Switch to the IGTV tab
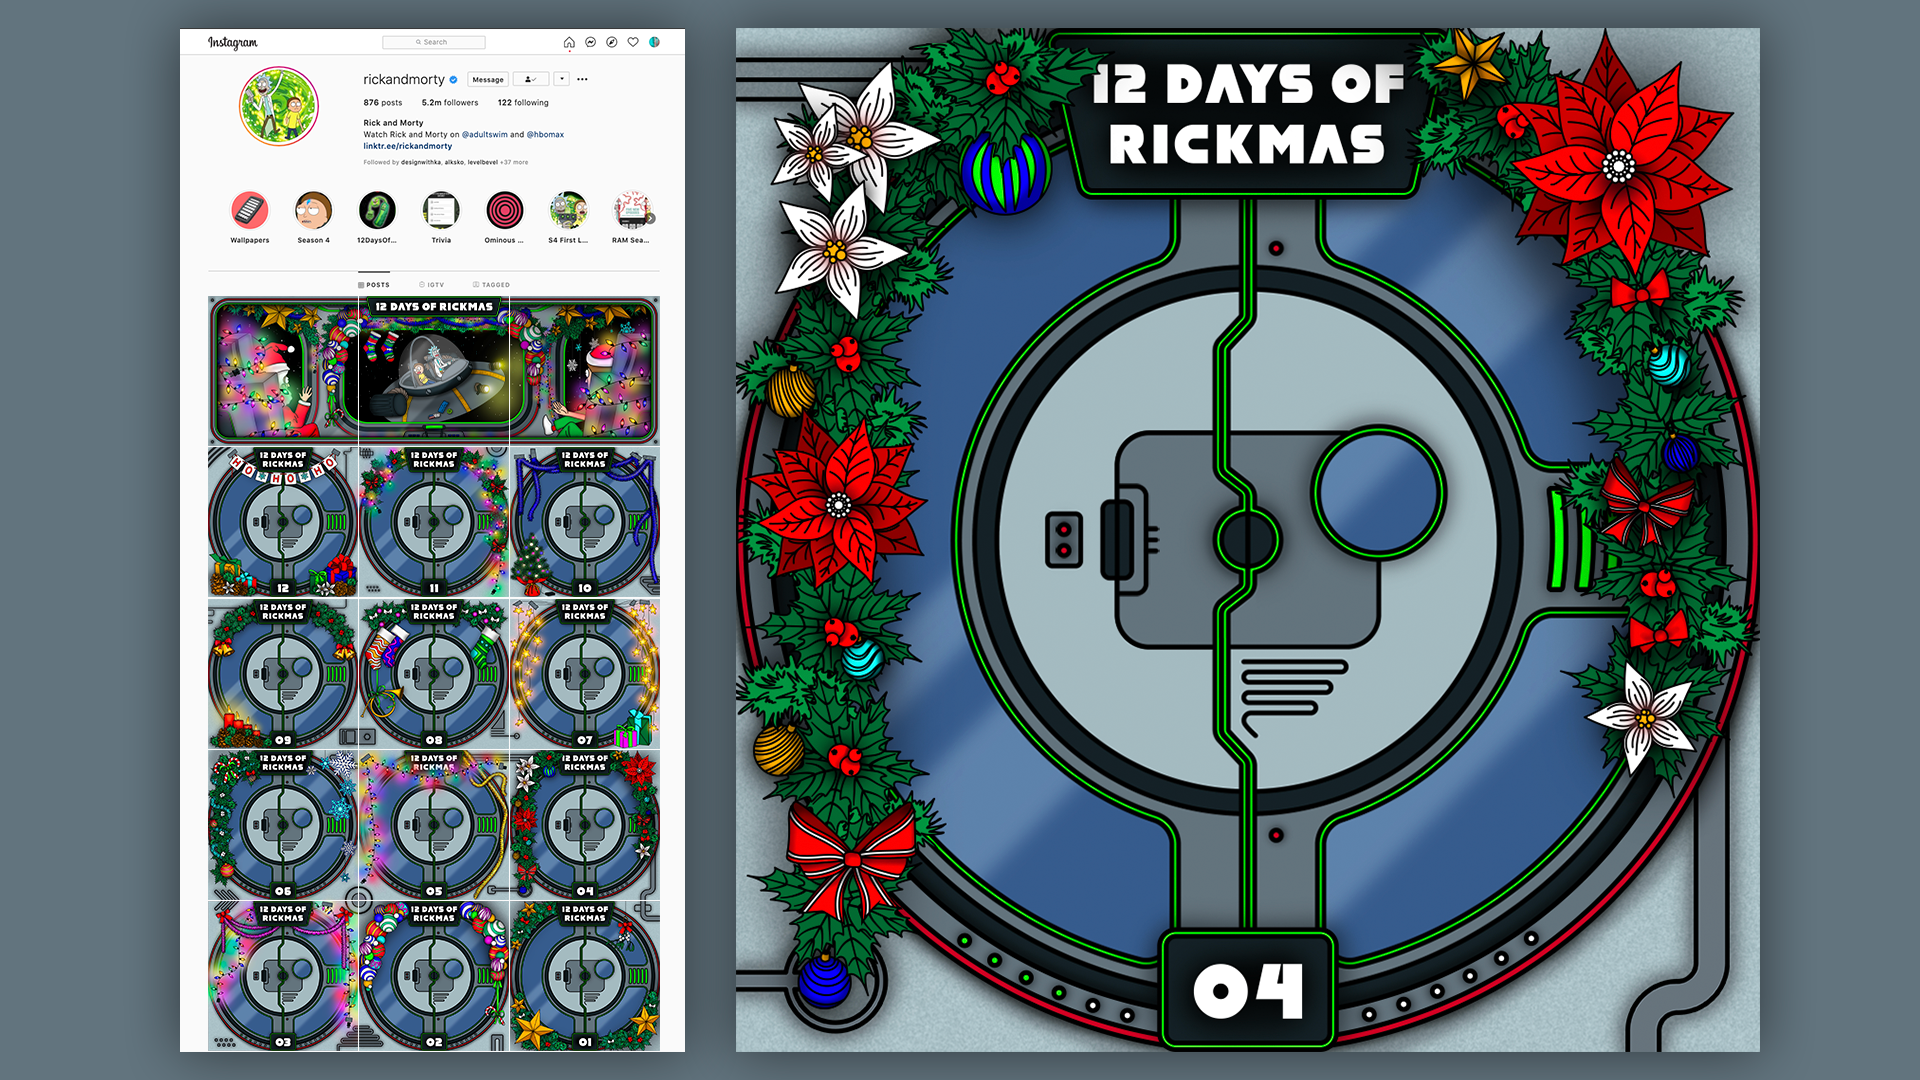1920x1080 pixels. (x=431, y=285)
